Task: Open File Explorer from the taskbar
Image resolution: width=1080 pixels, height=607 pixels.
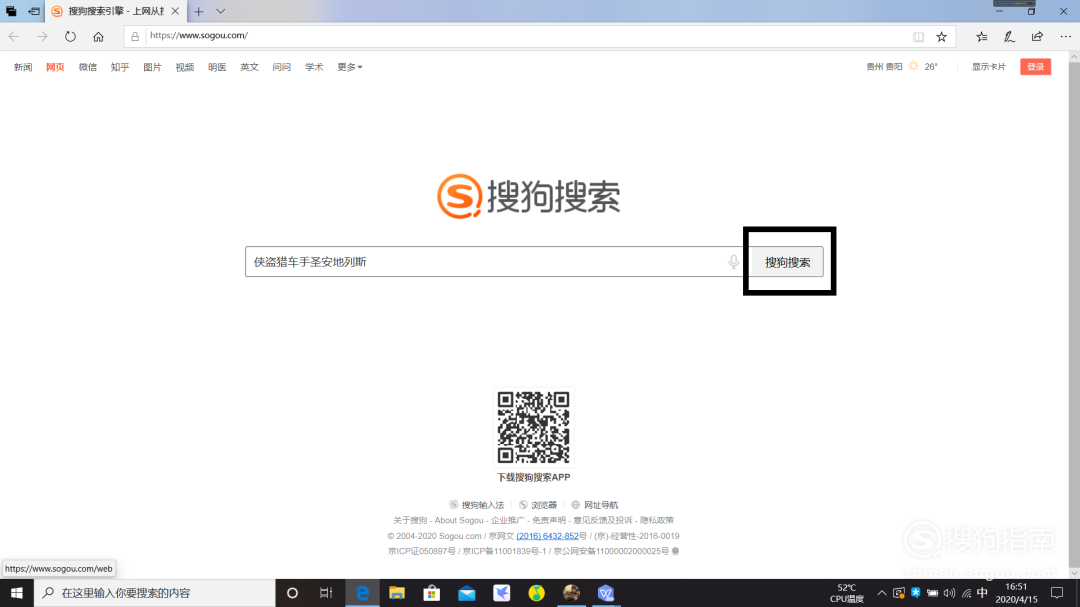Action: (397, 593)
